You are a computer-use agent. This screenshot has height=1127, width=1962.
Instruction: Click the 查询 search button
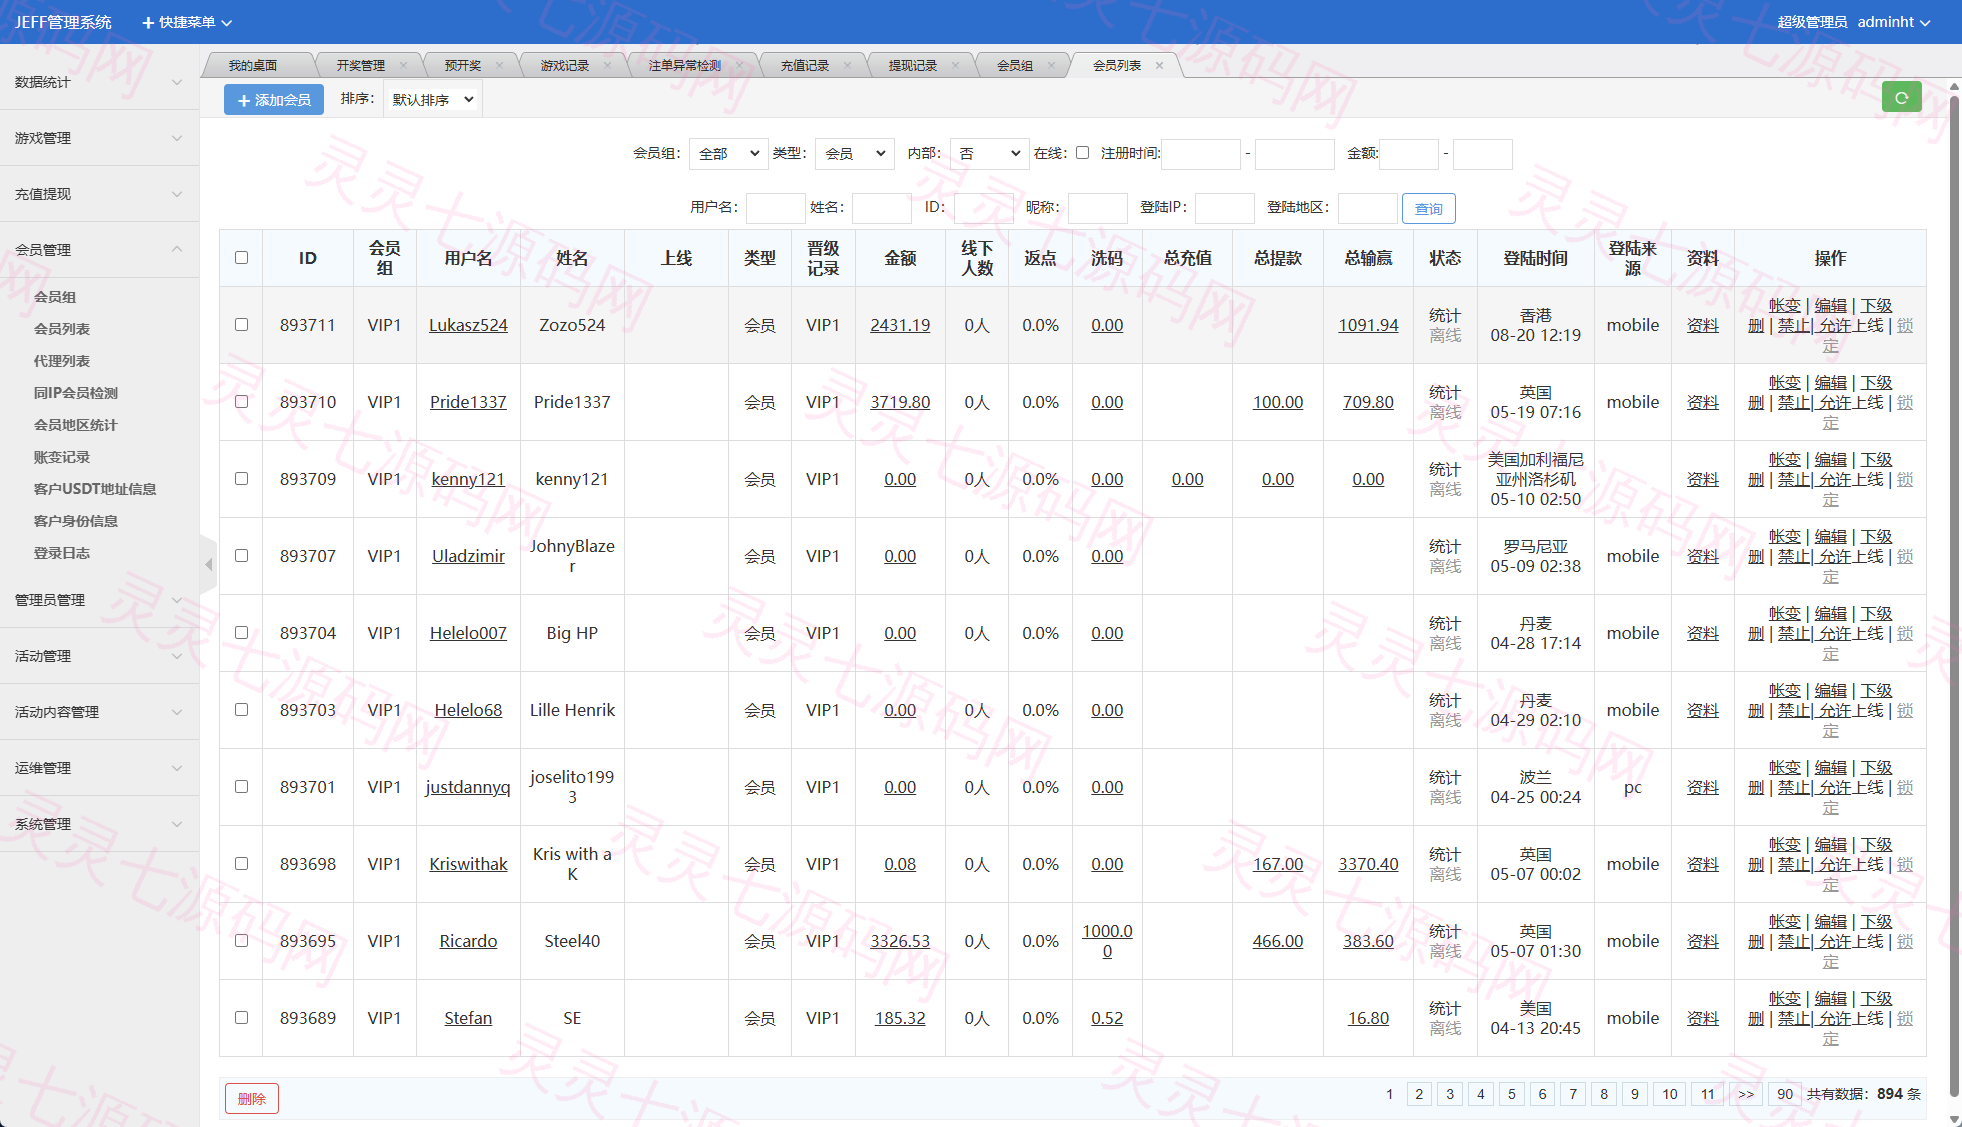point(1428,208)
